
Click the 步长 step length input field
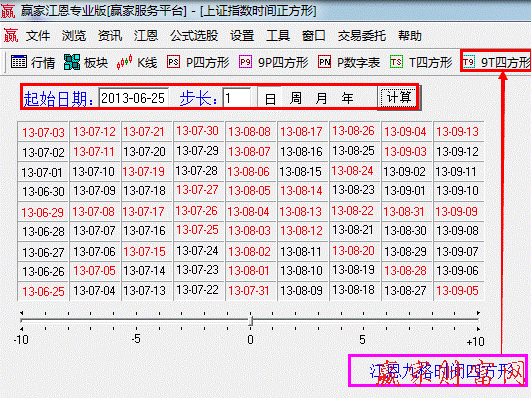pos(236,98)
